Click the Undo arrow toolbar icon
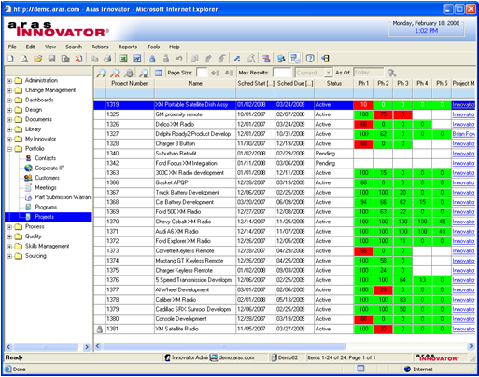The image size is (479, 377). 179,59
